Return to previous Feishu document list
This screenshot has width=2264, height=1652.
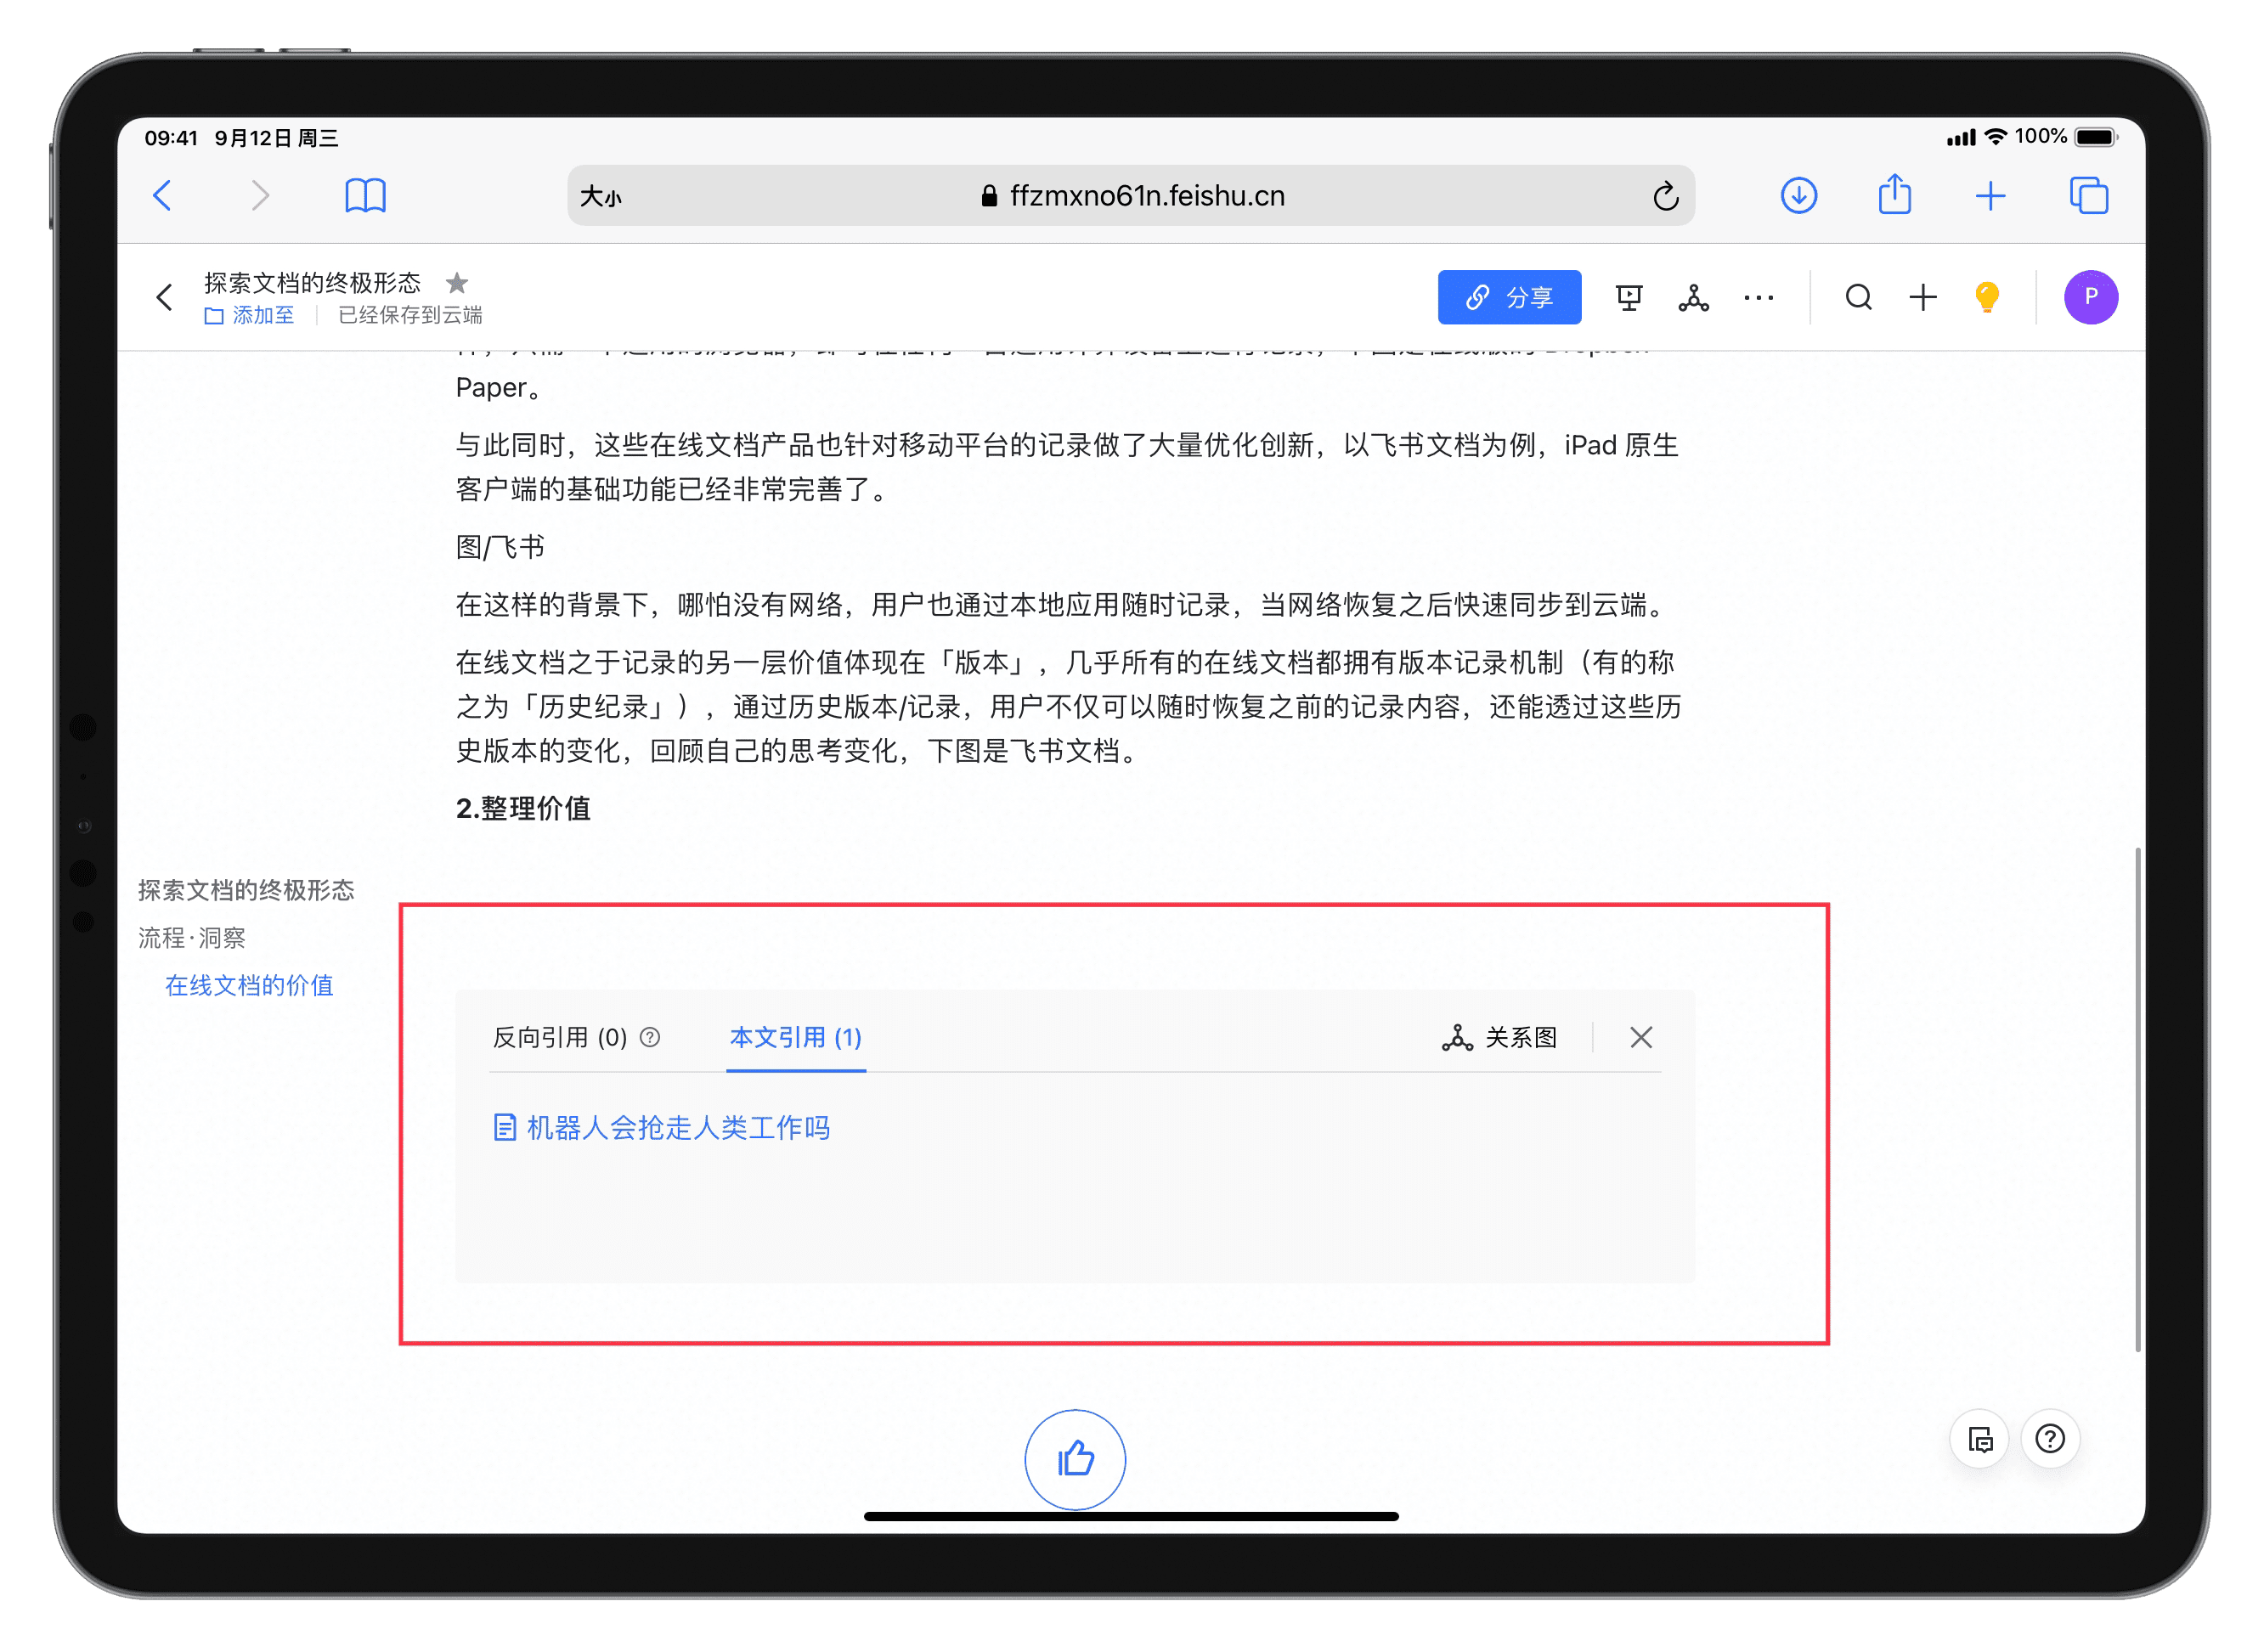(x=165, y=297)
